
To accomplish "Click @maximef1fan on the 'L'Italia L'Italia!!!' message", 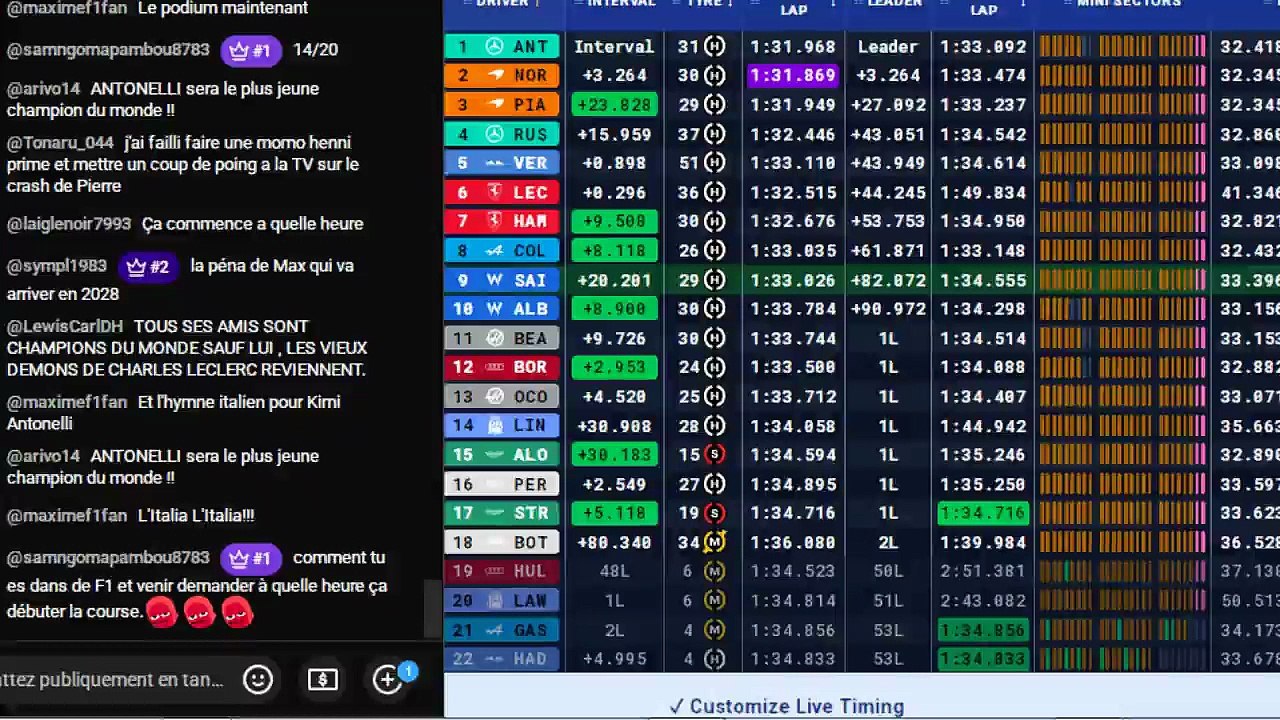I will 67,516.
